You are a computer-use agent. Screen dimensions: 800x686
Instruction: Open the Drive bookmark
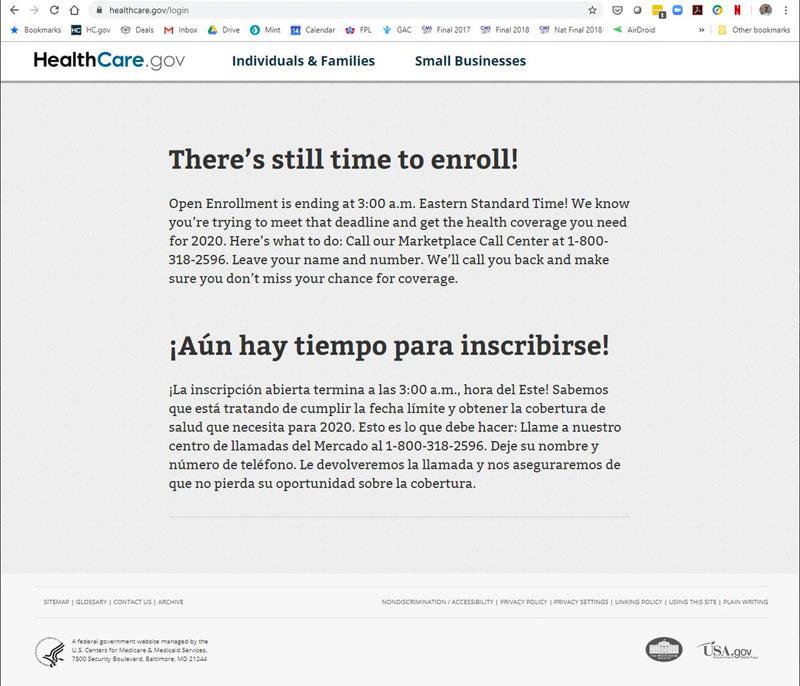pyautogui.click(x=223, y=30)
